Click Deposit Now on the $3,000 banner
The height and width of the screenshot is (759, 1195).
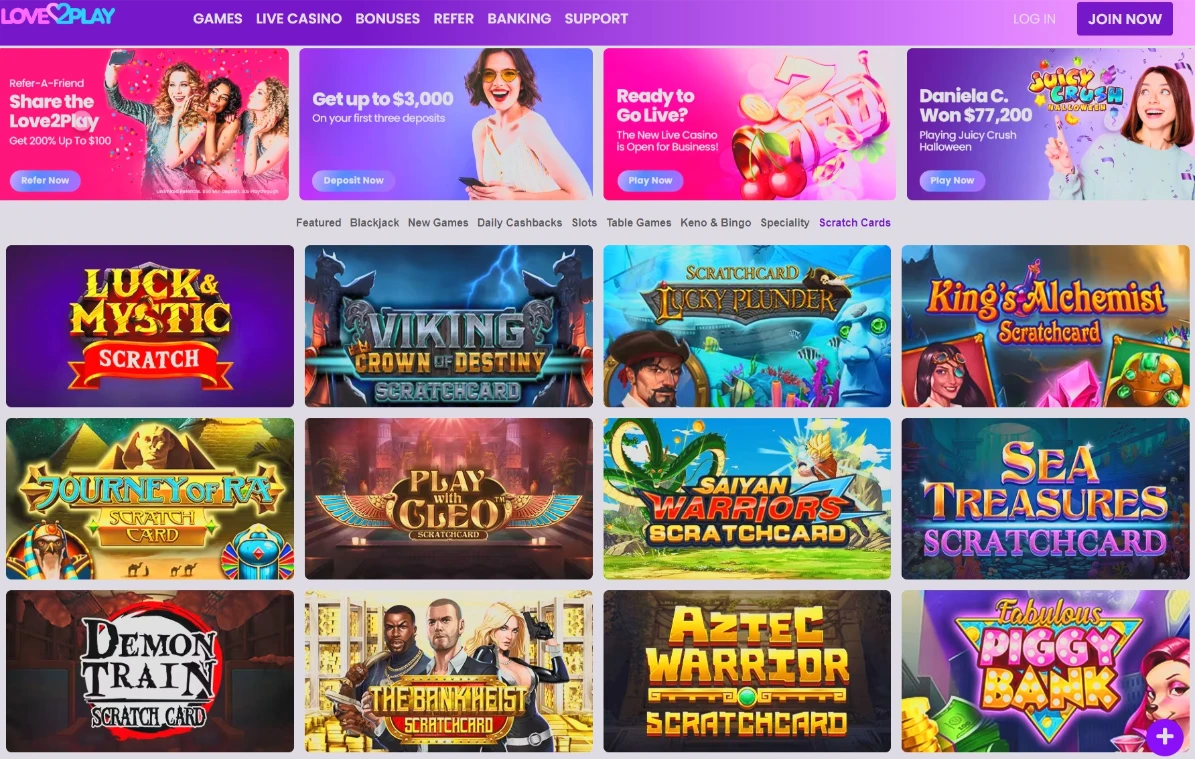[x=354, y=181]
